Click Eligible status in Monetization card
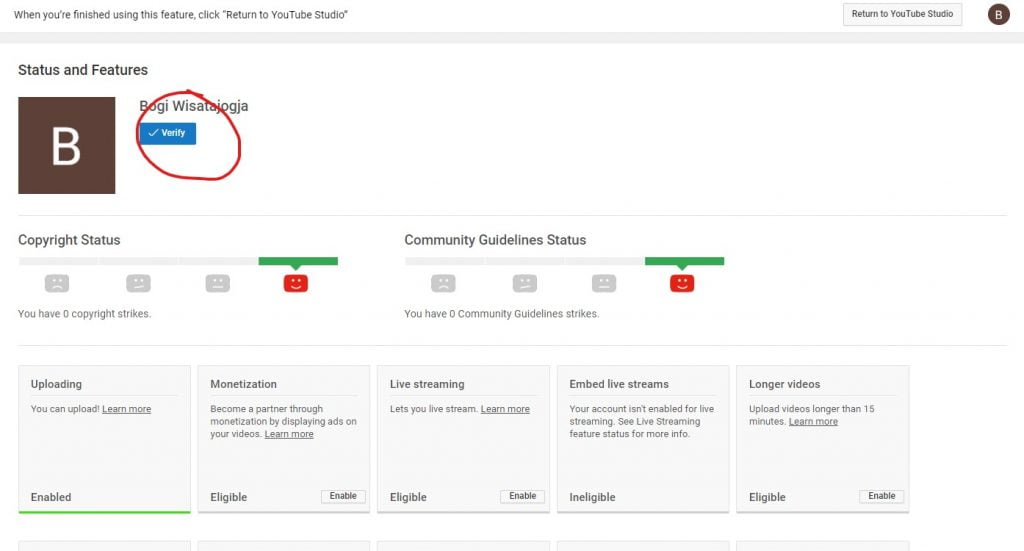 [x=229, y=497]
